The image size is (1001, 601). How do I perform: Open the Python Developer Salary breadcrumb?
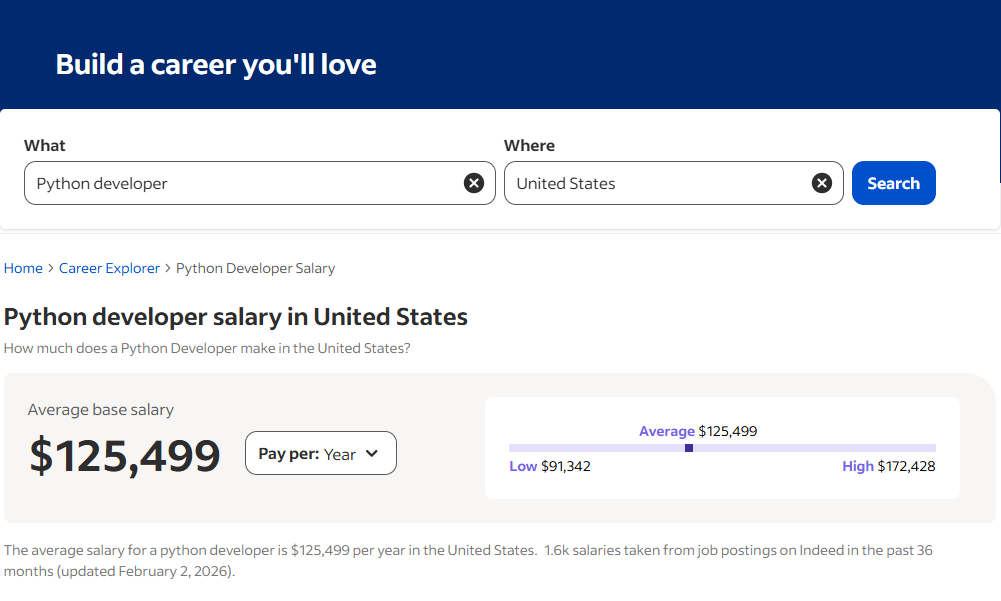(255, 268)
